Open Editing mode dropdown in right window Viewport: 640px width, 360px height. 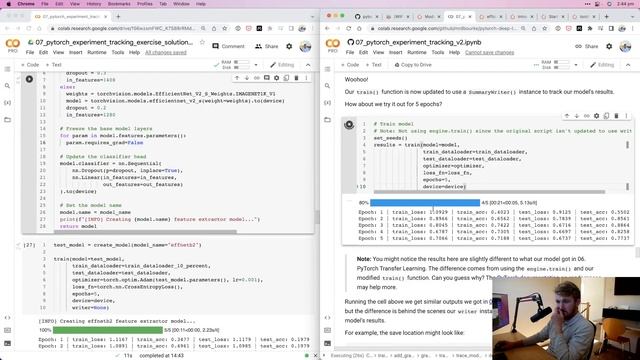point(602,64)
